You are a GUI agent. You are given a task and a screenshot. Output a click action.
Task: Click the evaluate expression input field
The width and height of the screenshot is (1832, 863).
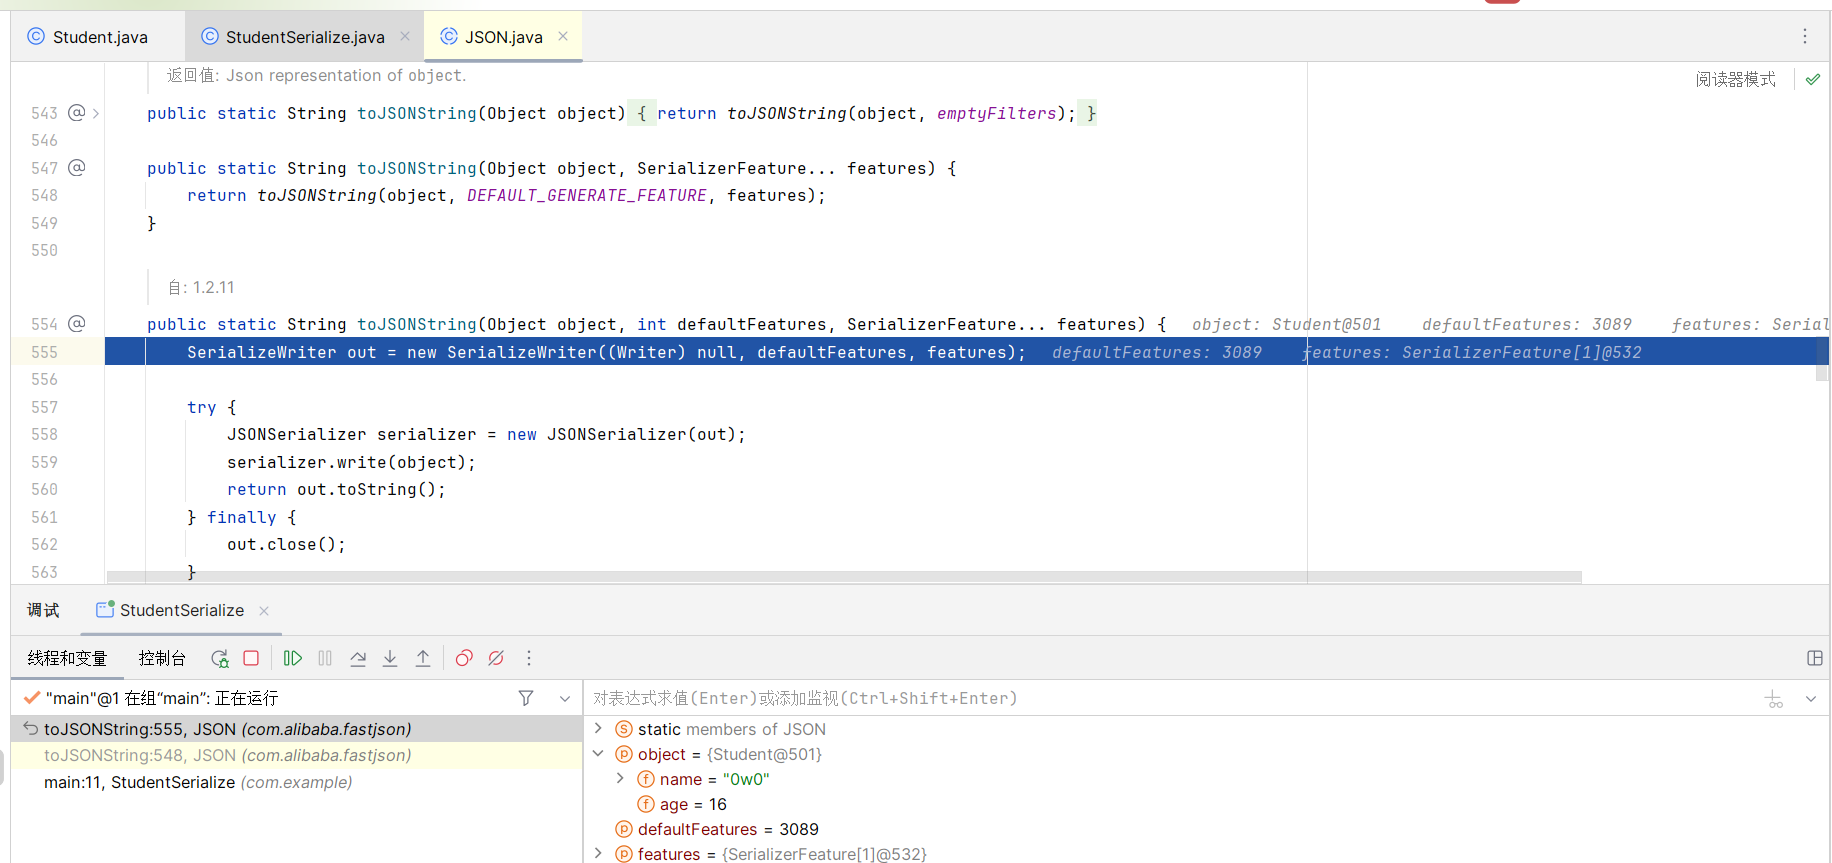[x=1170, y=698]
